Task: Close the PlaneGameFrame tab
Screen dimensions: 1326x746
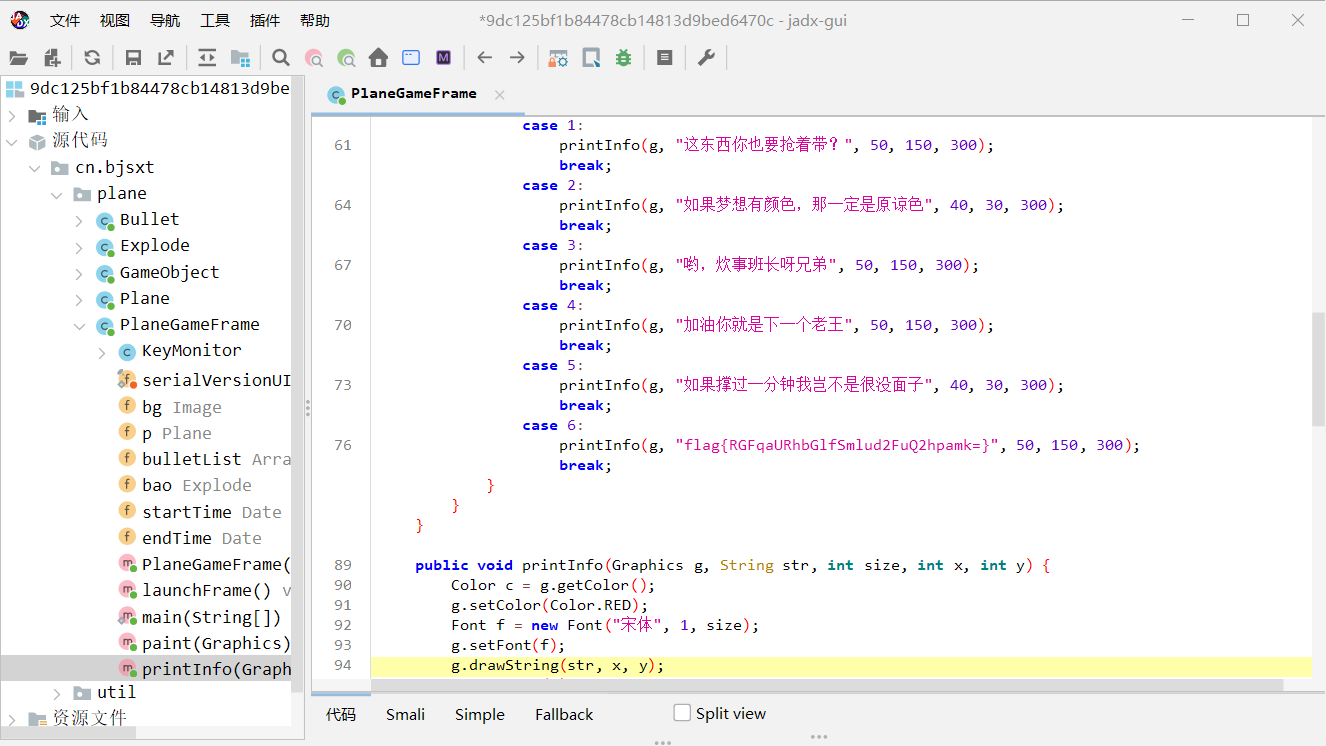Action: 499,95
